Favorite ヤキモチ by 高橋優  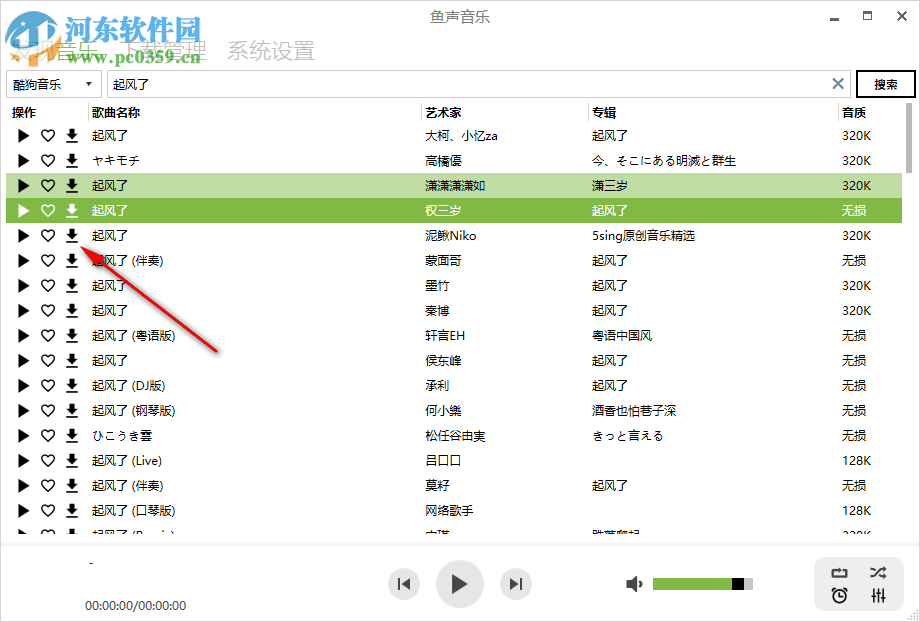coord(46,160)
